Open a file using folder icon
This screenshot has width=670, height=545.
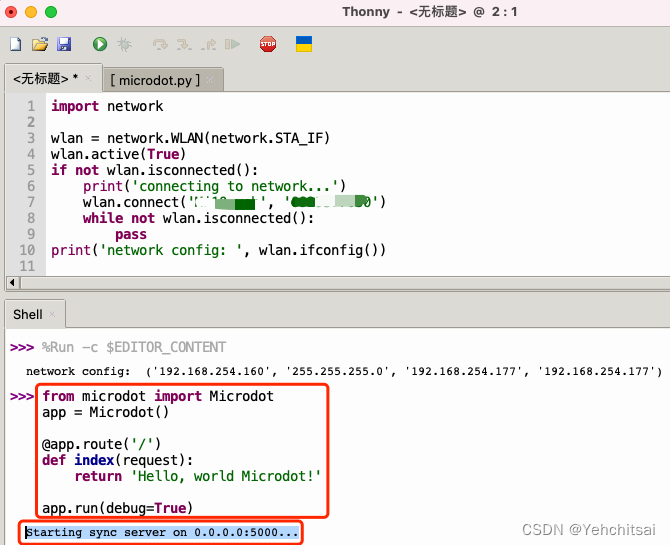coord(40,44)
